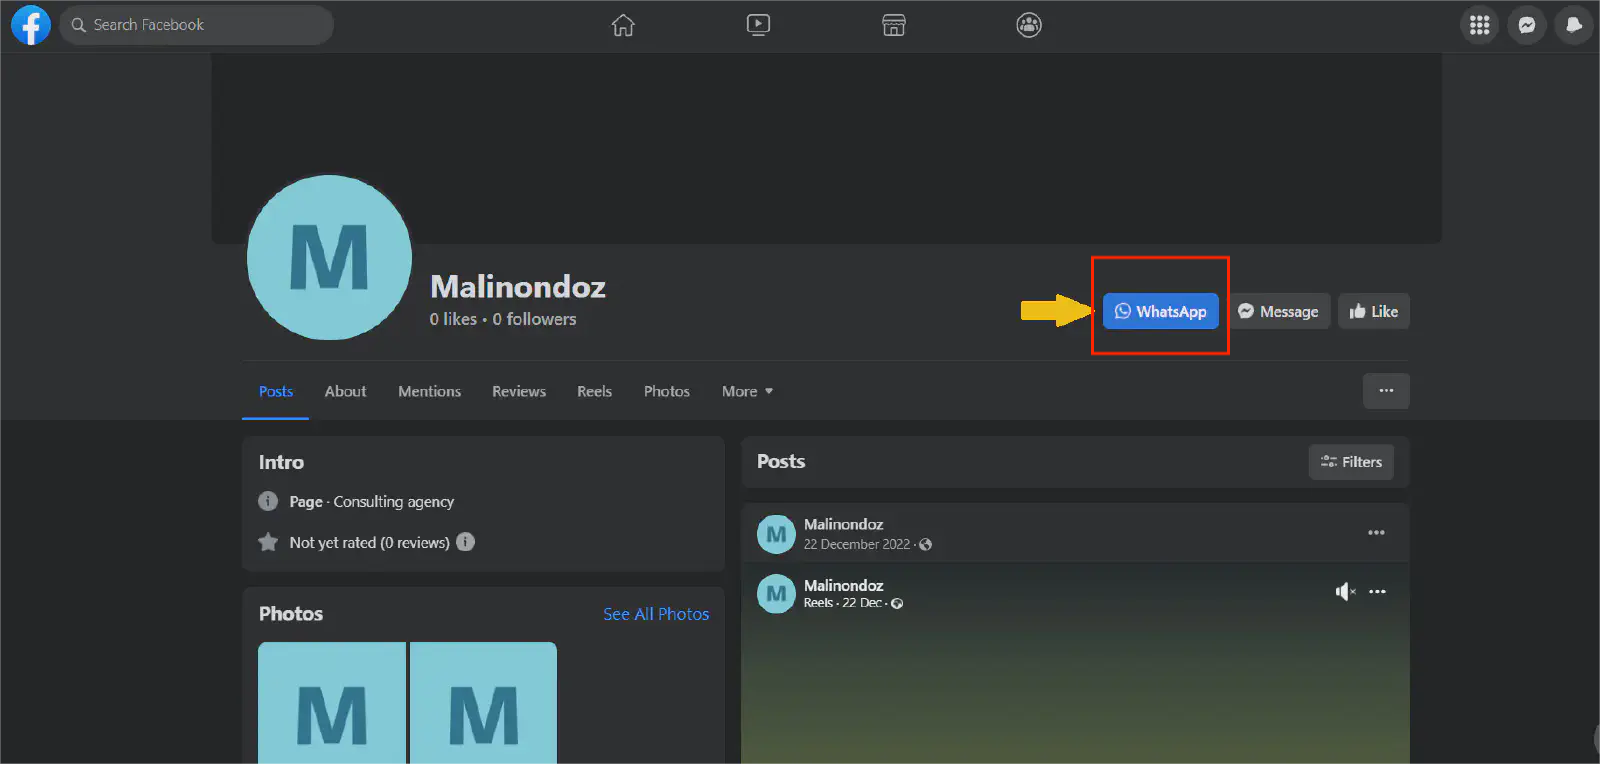Screen dimensions: 1600x764
Task: Click the Like button
Action: pos(1374,311)
